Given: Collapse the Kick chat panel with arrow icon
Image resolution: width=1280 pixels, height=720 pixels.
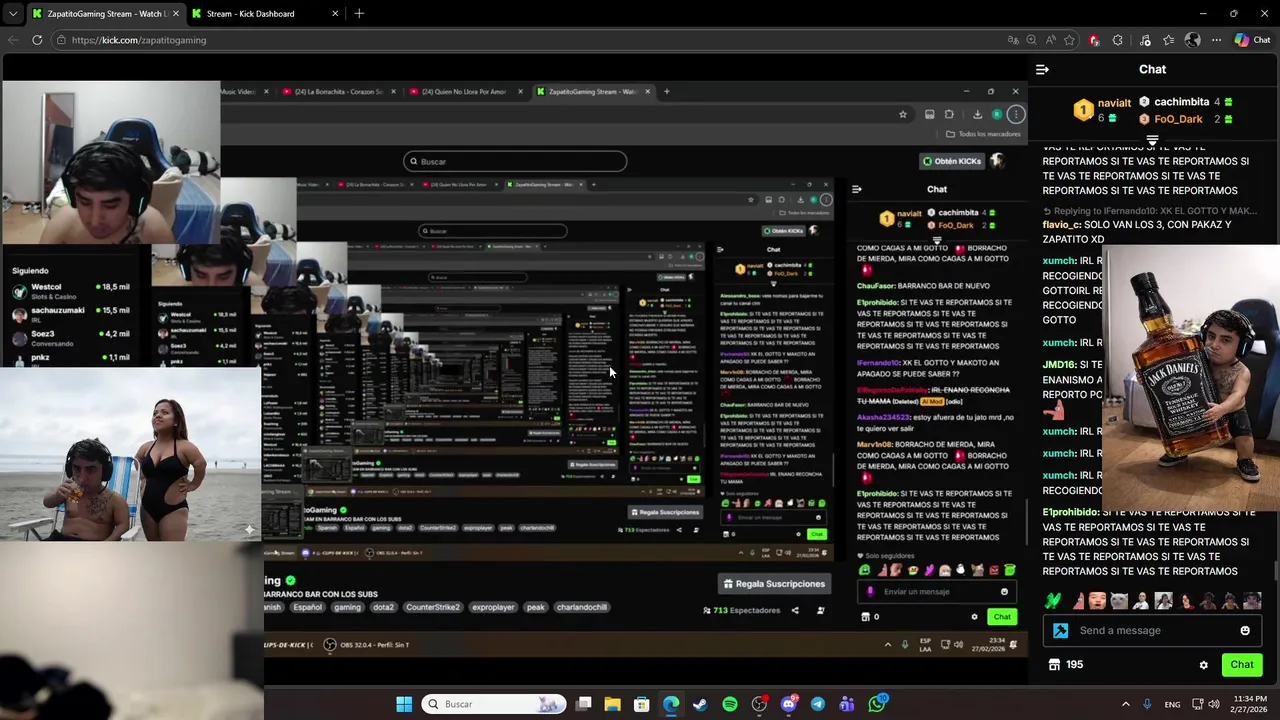Looking at the screenshot, I should click(1042, 69).
